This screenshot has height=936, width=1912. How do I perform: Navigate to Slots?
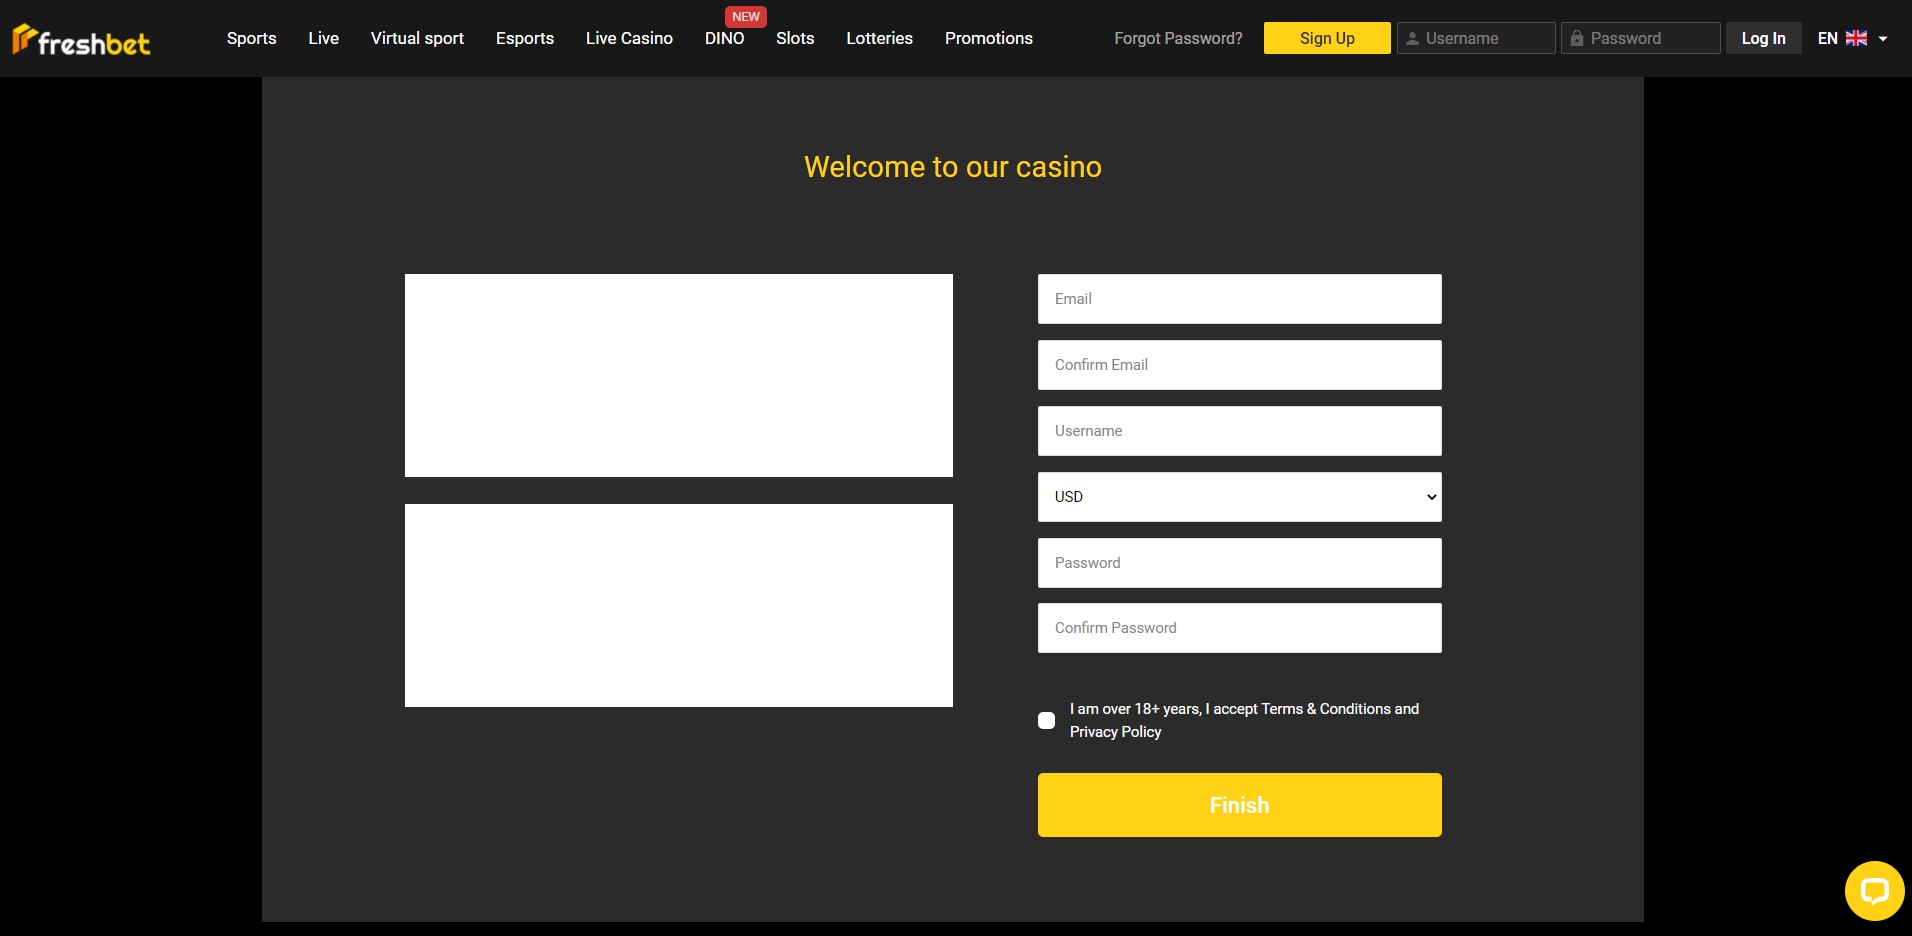795,38
